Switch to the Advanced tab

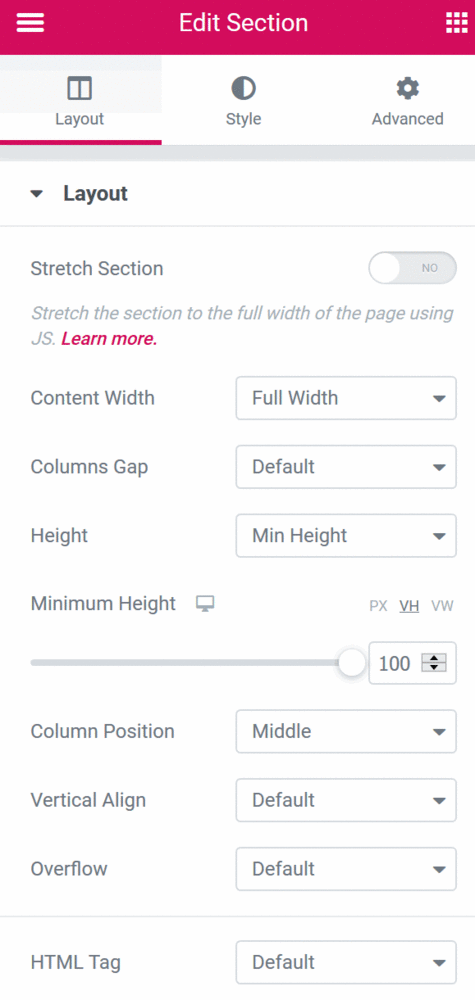tap(407, 100)
